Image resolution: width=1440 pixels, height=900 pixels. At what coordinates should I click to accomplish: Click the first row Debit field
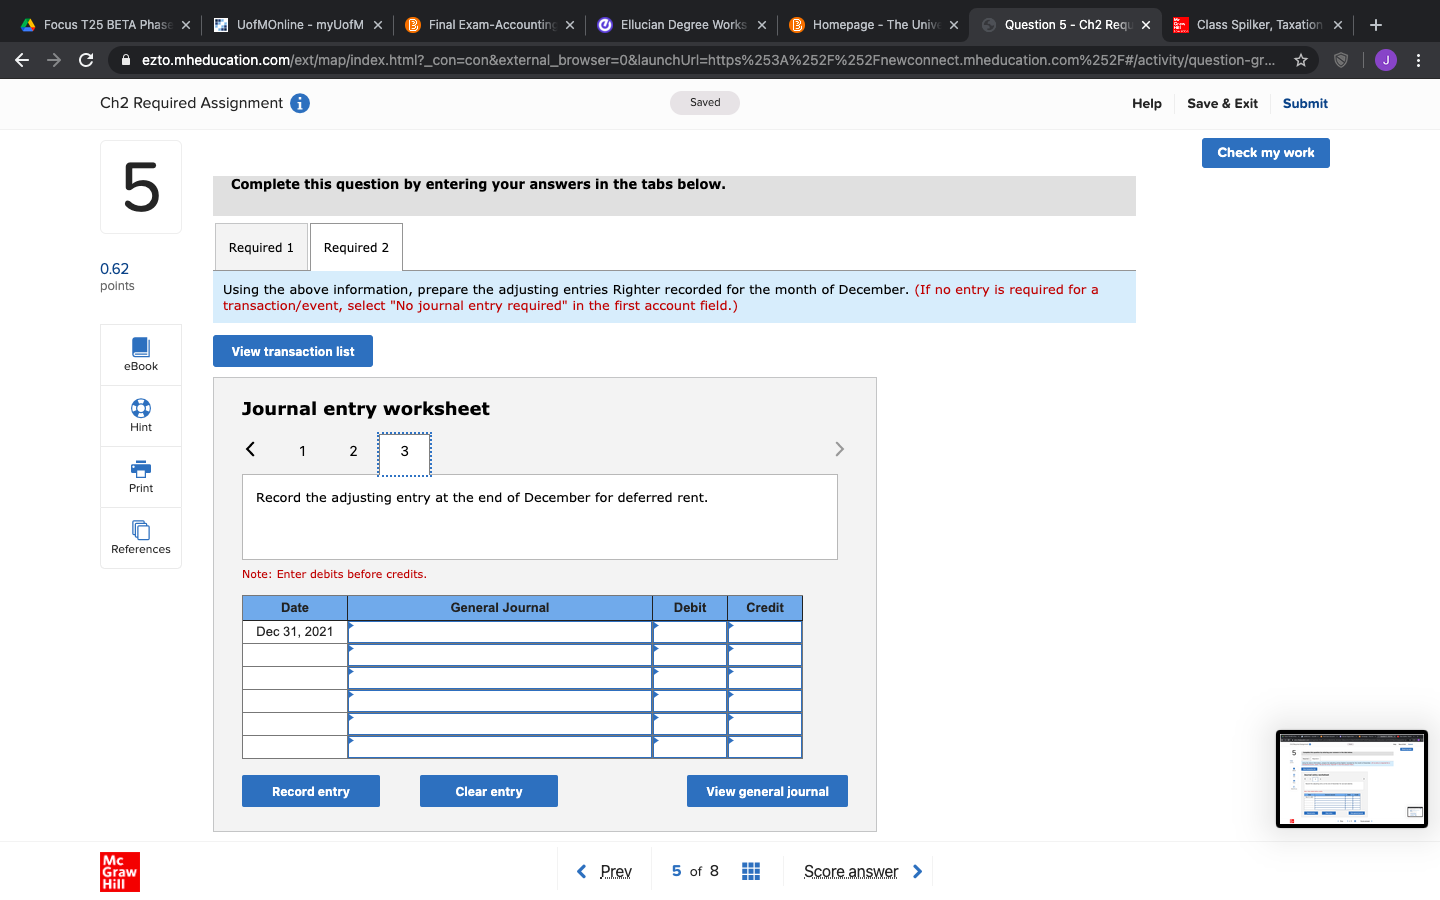point(690,632)
